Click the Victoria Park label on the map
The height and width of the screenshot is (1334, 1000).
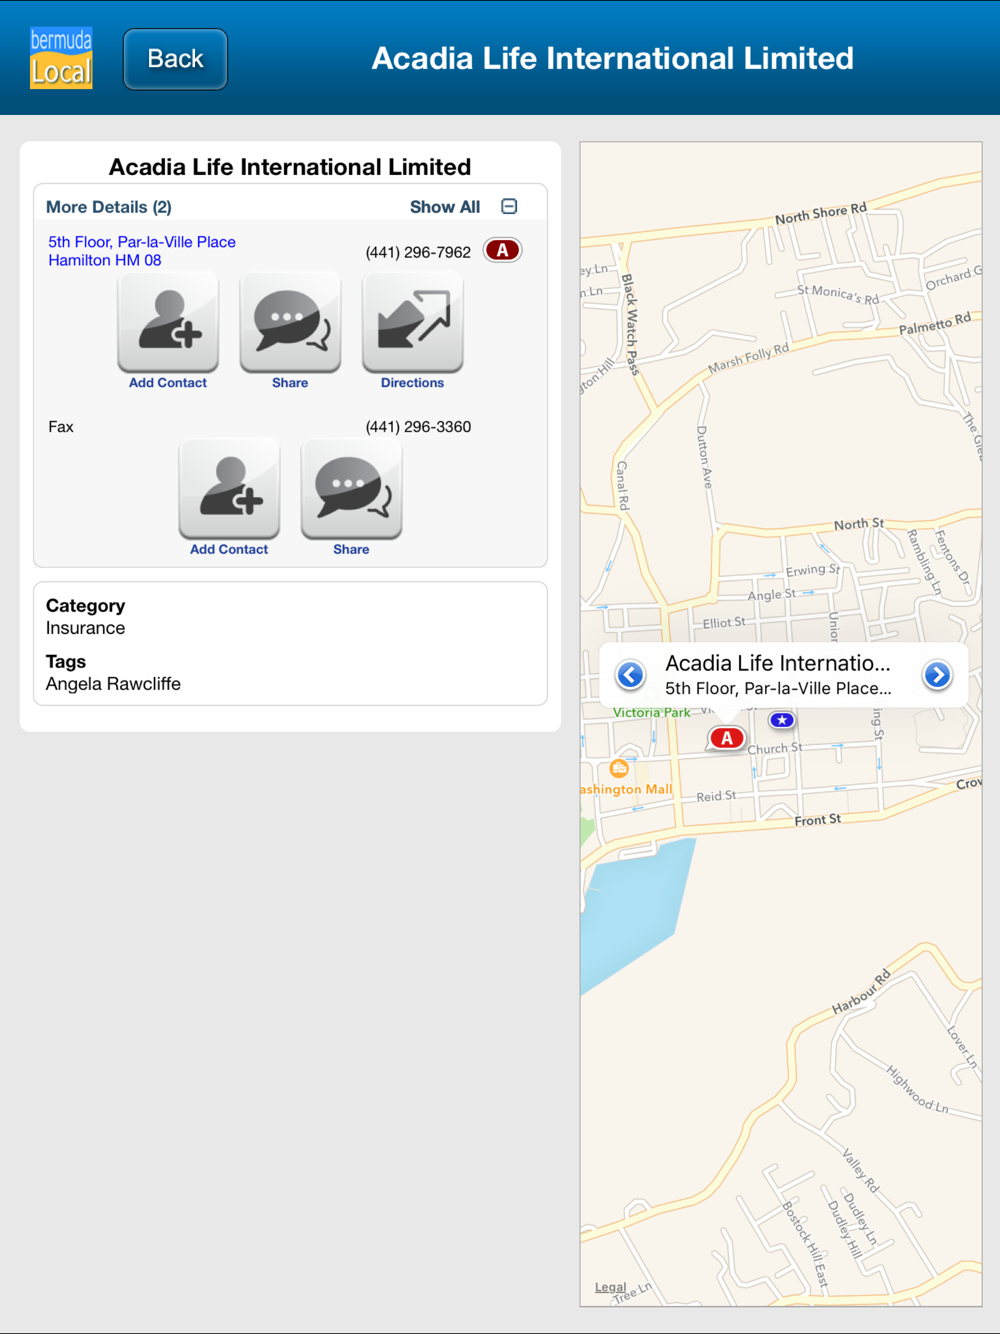(x=652, y=713)
